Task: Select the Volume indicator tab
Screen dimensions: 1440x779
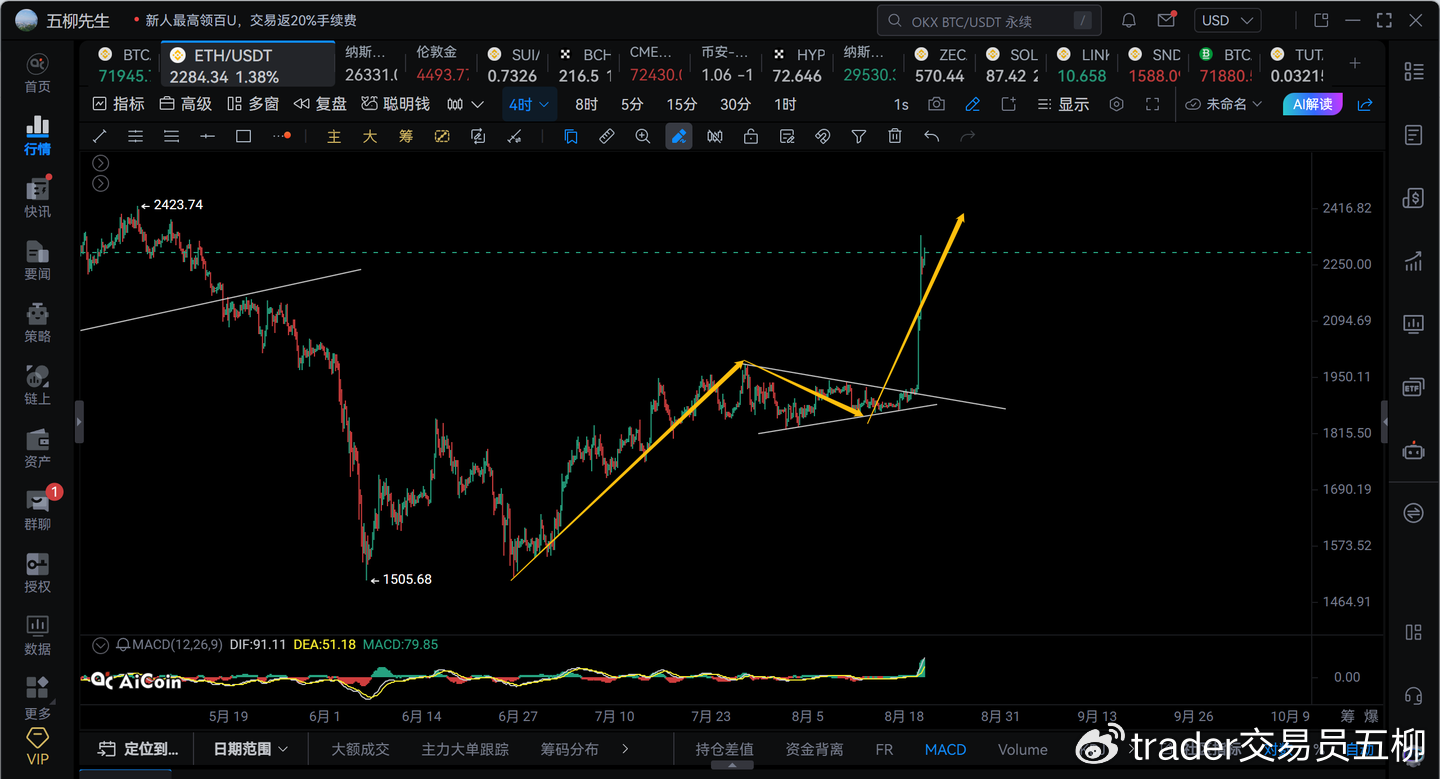Action: pos(1023,749)
